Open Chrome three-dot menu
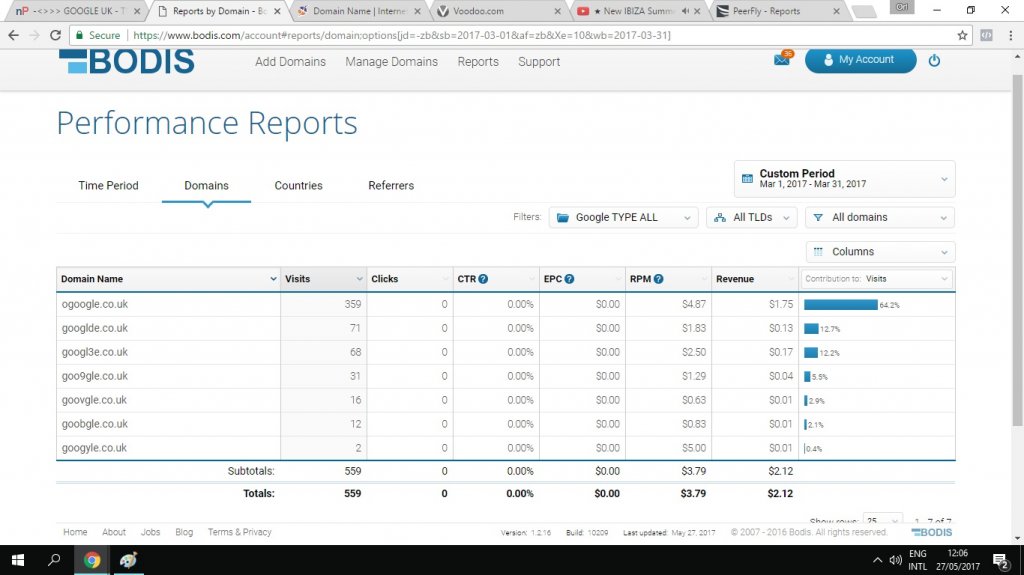The height and width of the screenshot is (575, 1024). pos(1010,35)
